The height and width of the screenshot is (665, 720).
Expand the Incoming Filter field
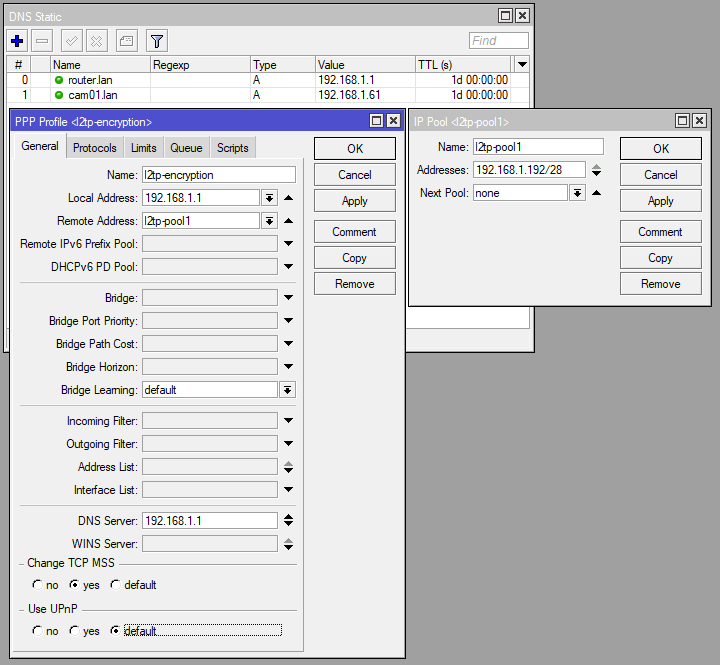point(288,421)
